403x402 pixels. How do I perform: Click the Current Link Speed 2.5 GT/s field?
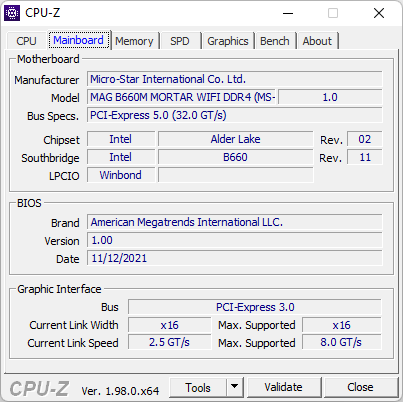point(169,342)
